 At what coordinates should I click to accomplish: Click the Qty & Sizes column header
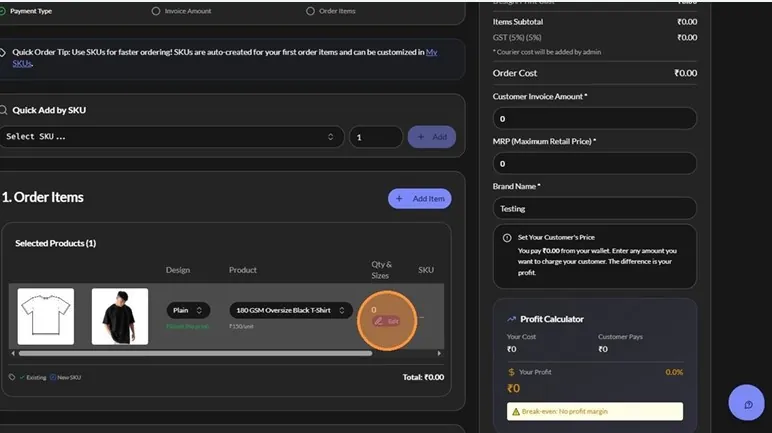(x=382, y=270)
